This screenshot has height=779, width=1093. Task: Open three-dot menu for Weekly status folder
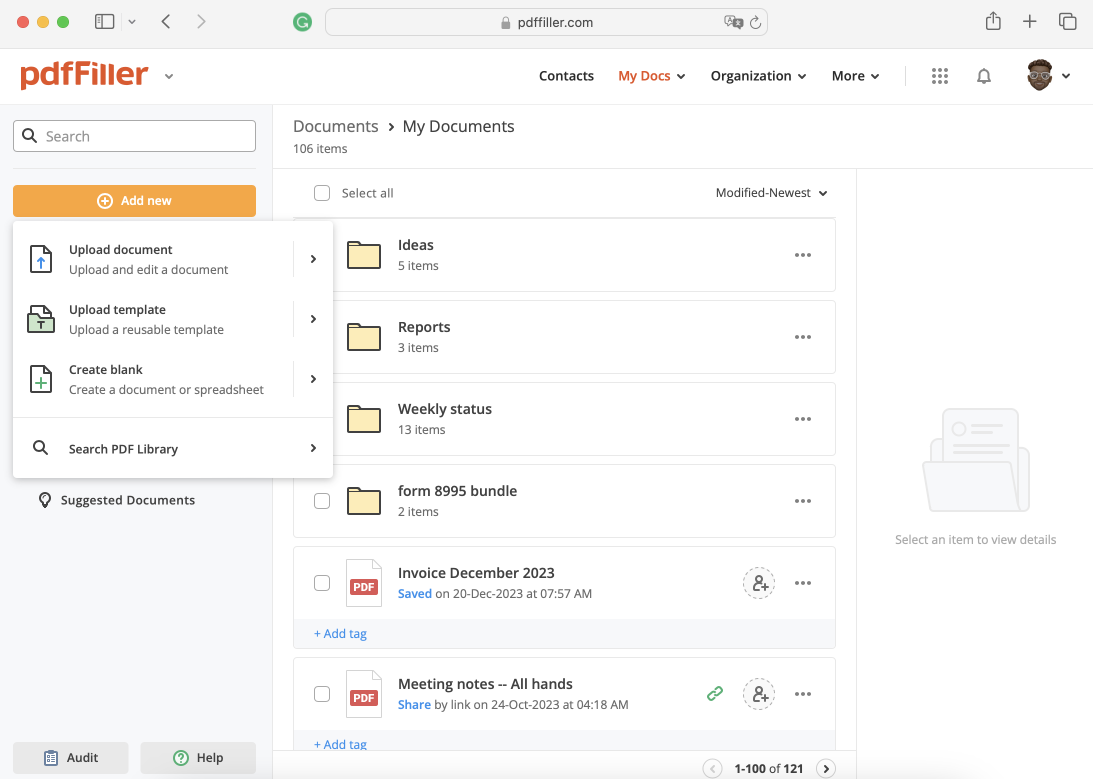click(802, 419)
